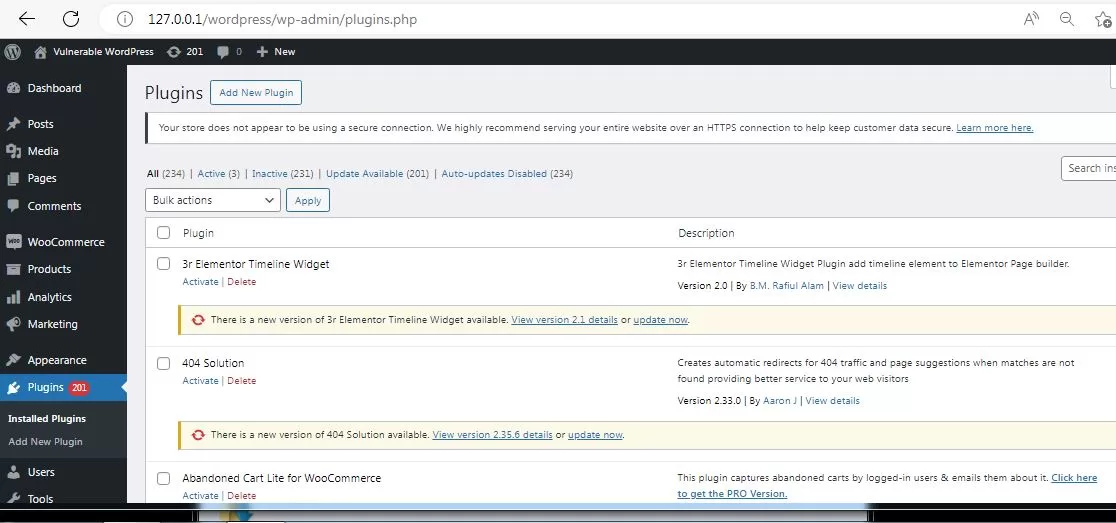This screenshot has height=523, width=1116.
Task: Tick the select-all checkbox beside Plugin header
Action: pyautogui.click(x=164, y=233)
